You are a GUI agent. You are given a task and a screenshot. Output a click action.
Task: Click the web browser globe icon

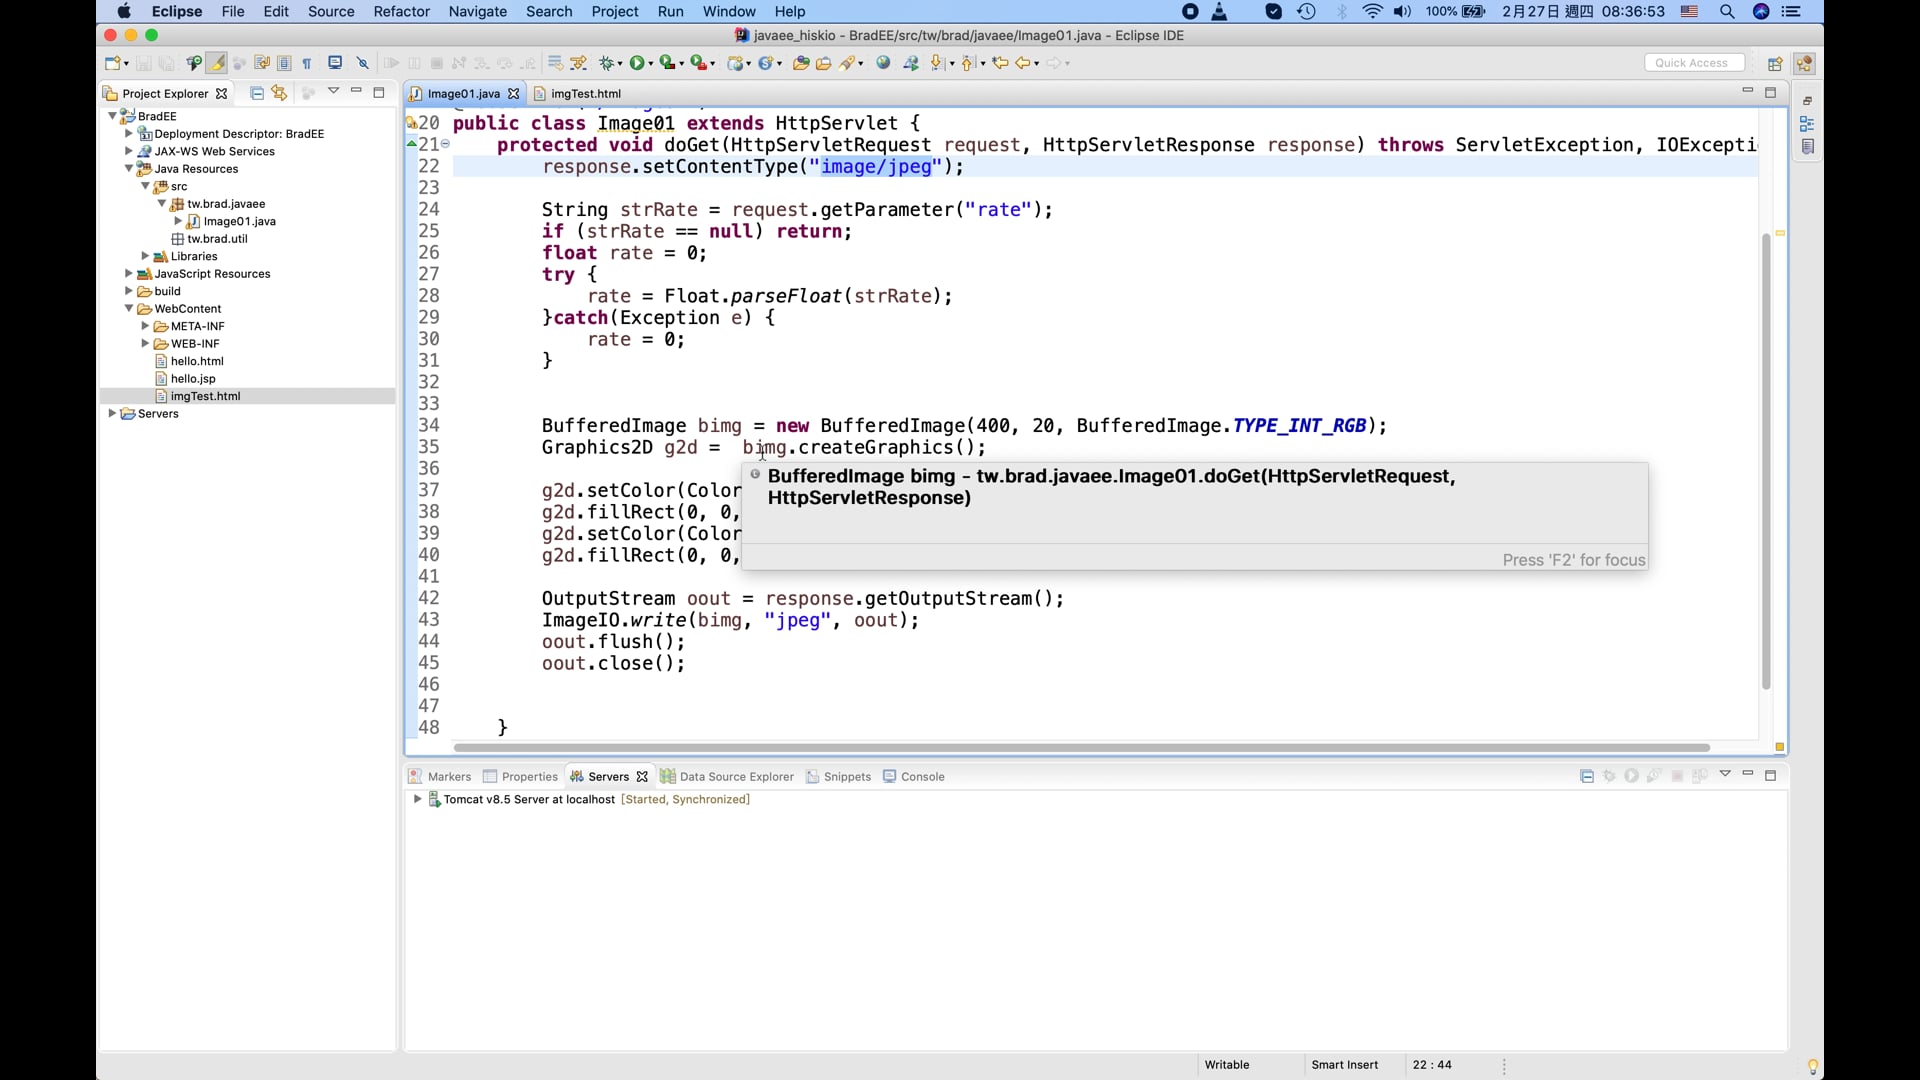tap(883, 63)
